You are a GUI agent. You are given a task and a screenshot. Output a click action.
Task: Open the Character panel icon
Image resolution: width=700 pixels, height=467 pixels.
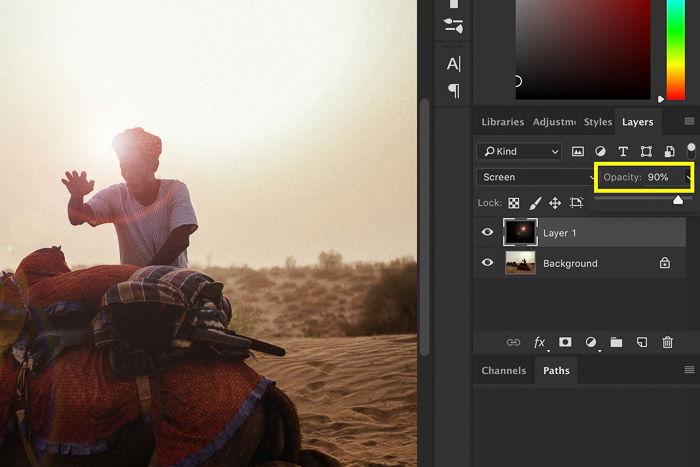[454, 64]
